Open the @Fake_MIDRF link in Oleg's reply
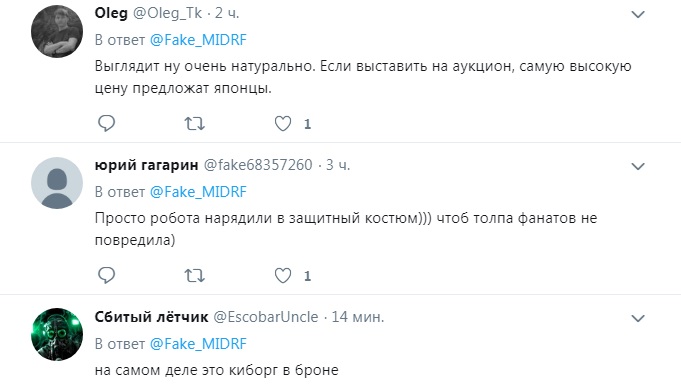The height and width of the screenshot is (387, 681). tap(198, 40)
